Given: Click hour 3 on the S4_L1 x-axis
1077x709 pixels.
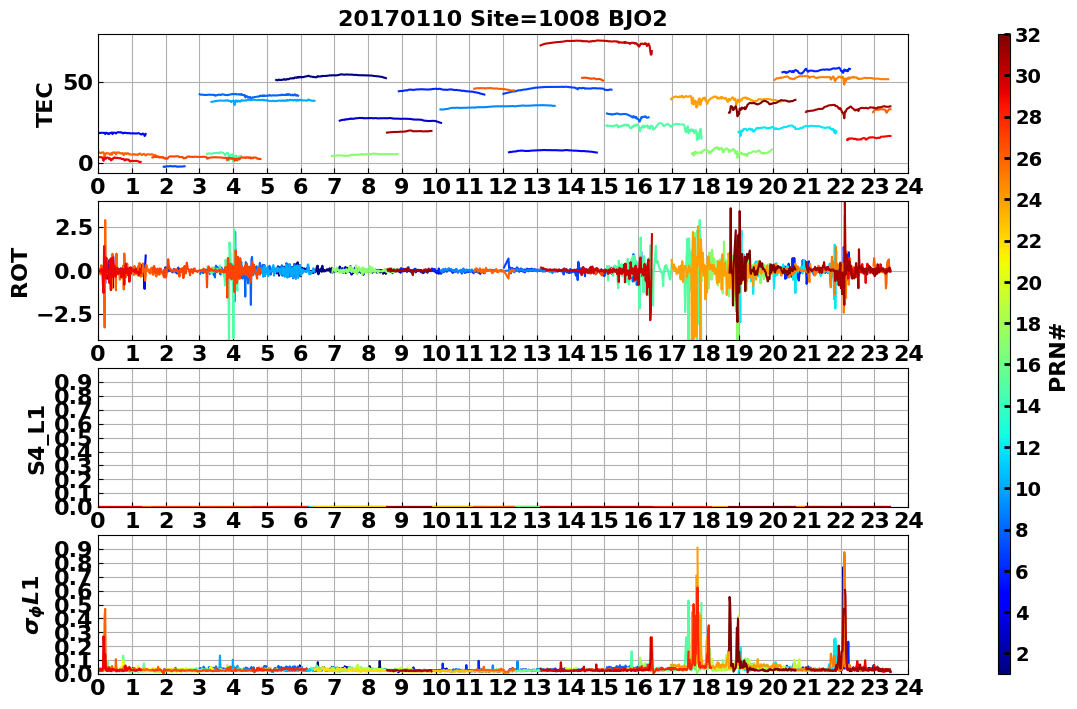Looking at the screenshot, I should tap(200, 521).
